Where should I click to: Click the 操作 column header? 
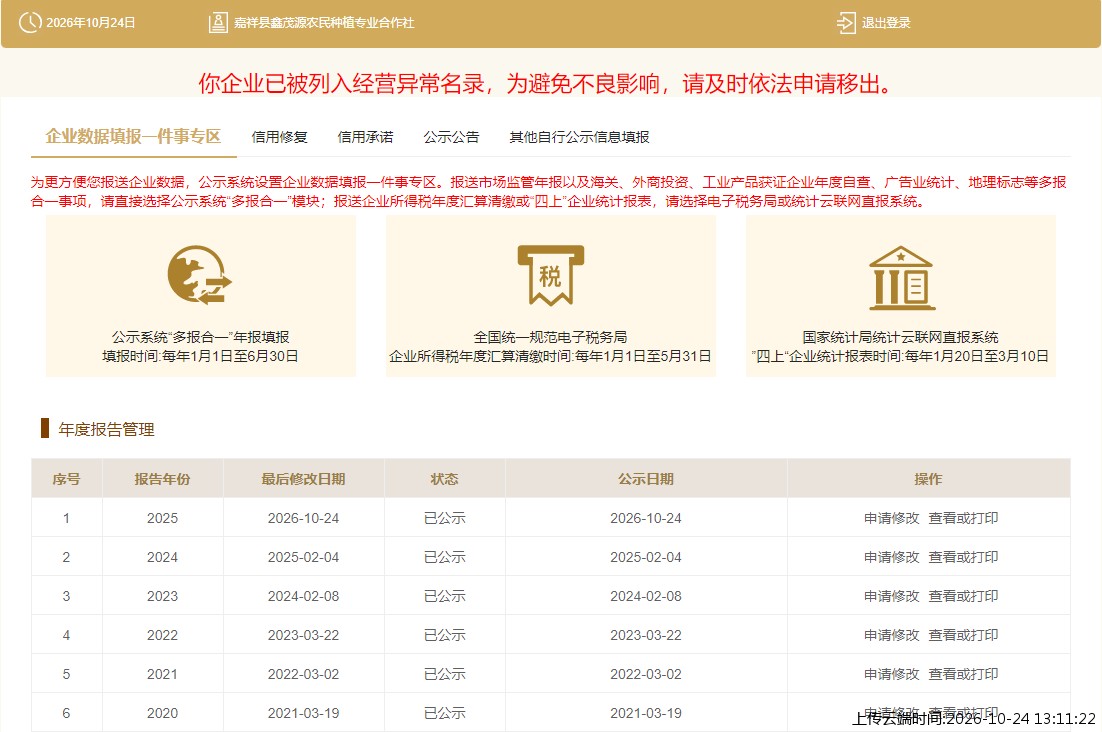click(928, 479)
